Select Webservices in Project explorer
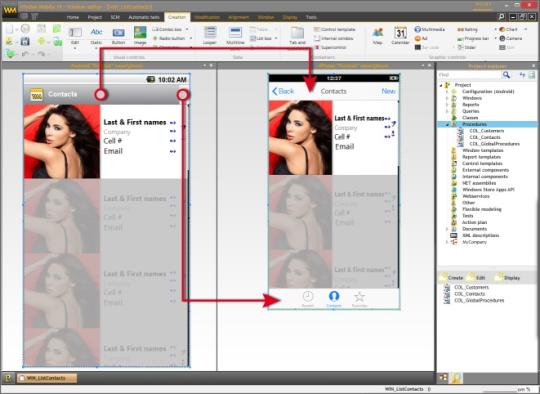This screenshot has height=394, width=540. click(476, 196)
